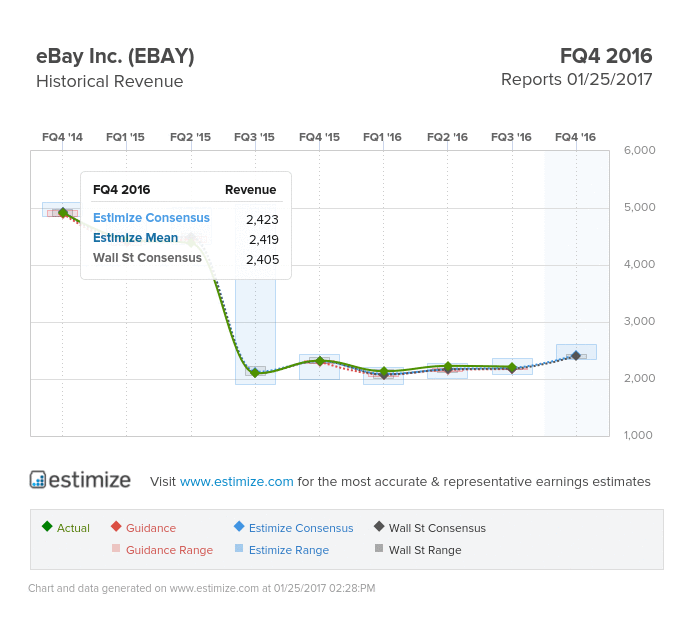Click the eBay Inc. (EBAY) title

115,56
